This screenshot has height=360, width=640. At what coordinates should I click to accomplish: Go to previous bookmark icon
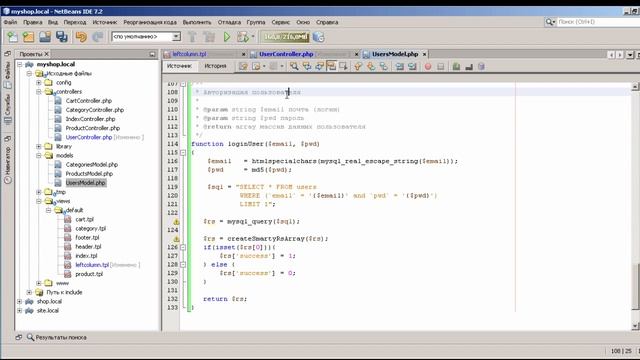pos(358,66)
